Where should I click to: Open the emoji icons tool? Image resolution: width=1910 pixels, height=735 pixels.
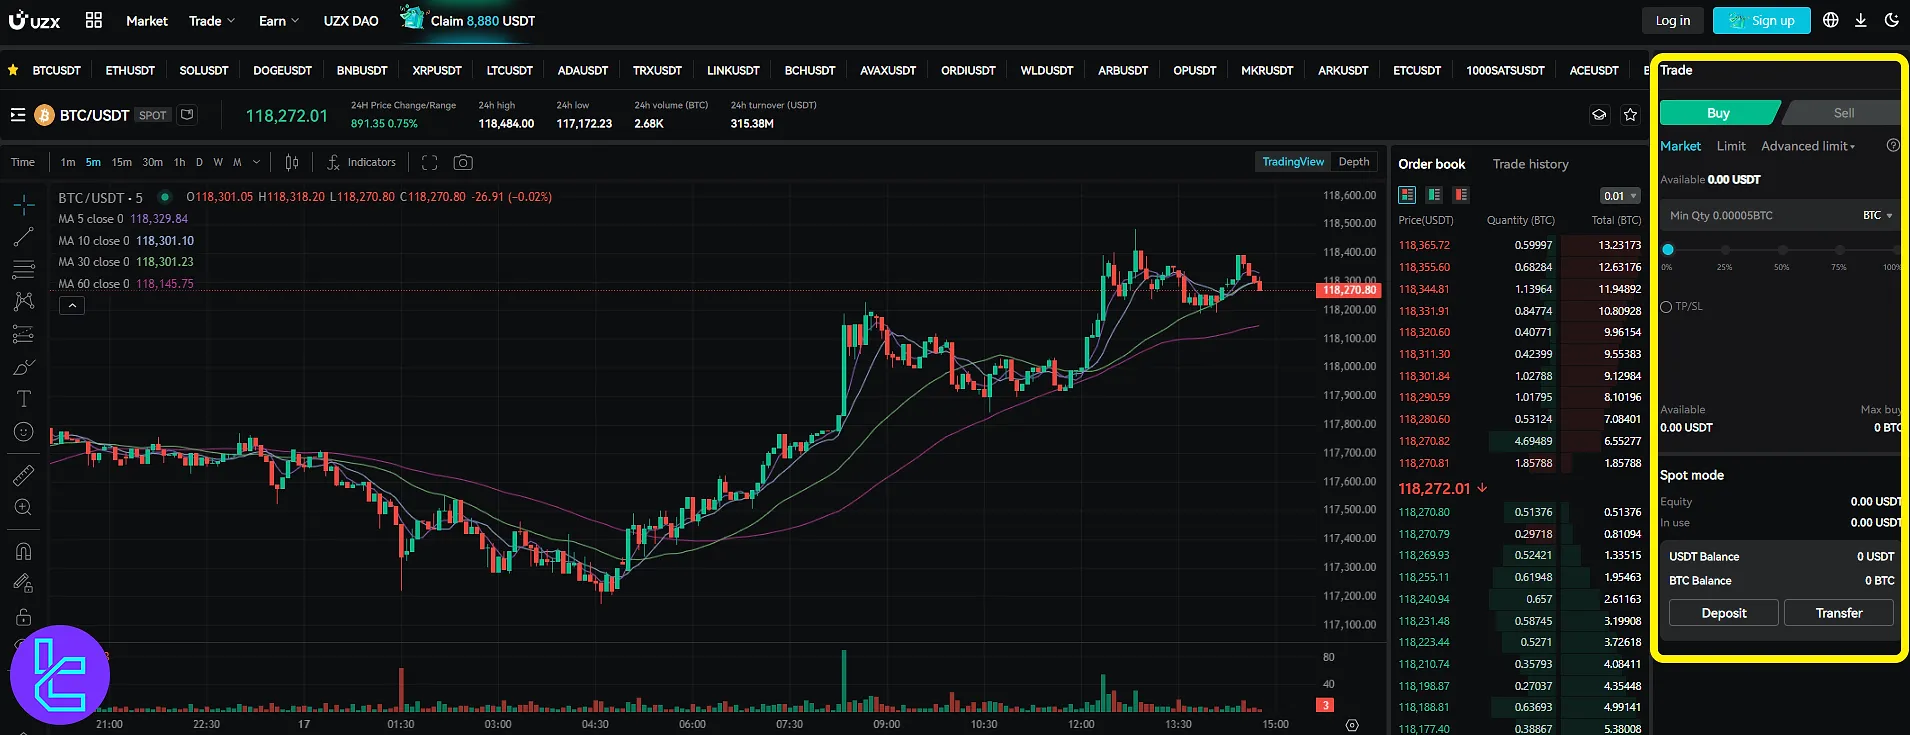(x=24, y=432)
